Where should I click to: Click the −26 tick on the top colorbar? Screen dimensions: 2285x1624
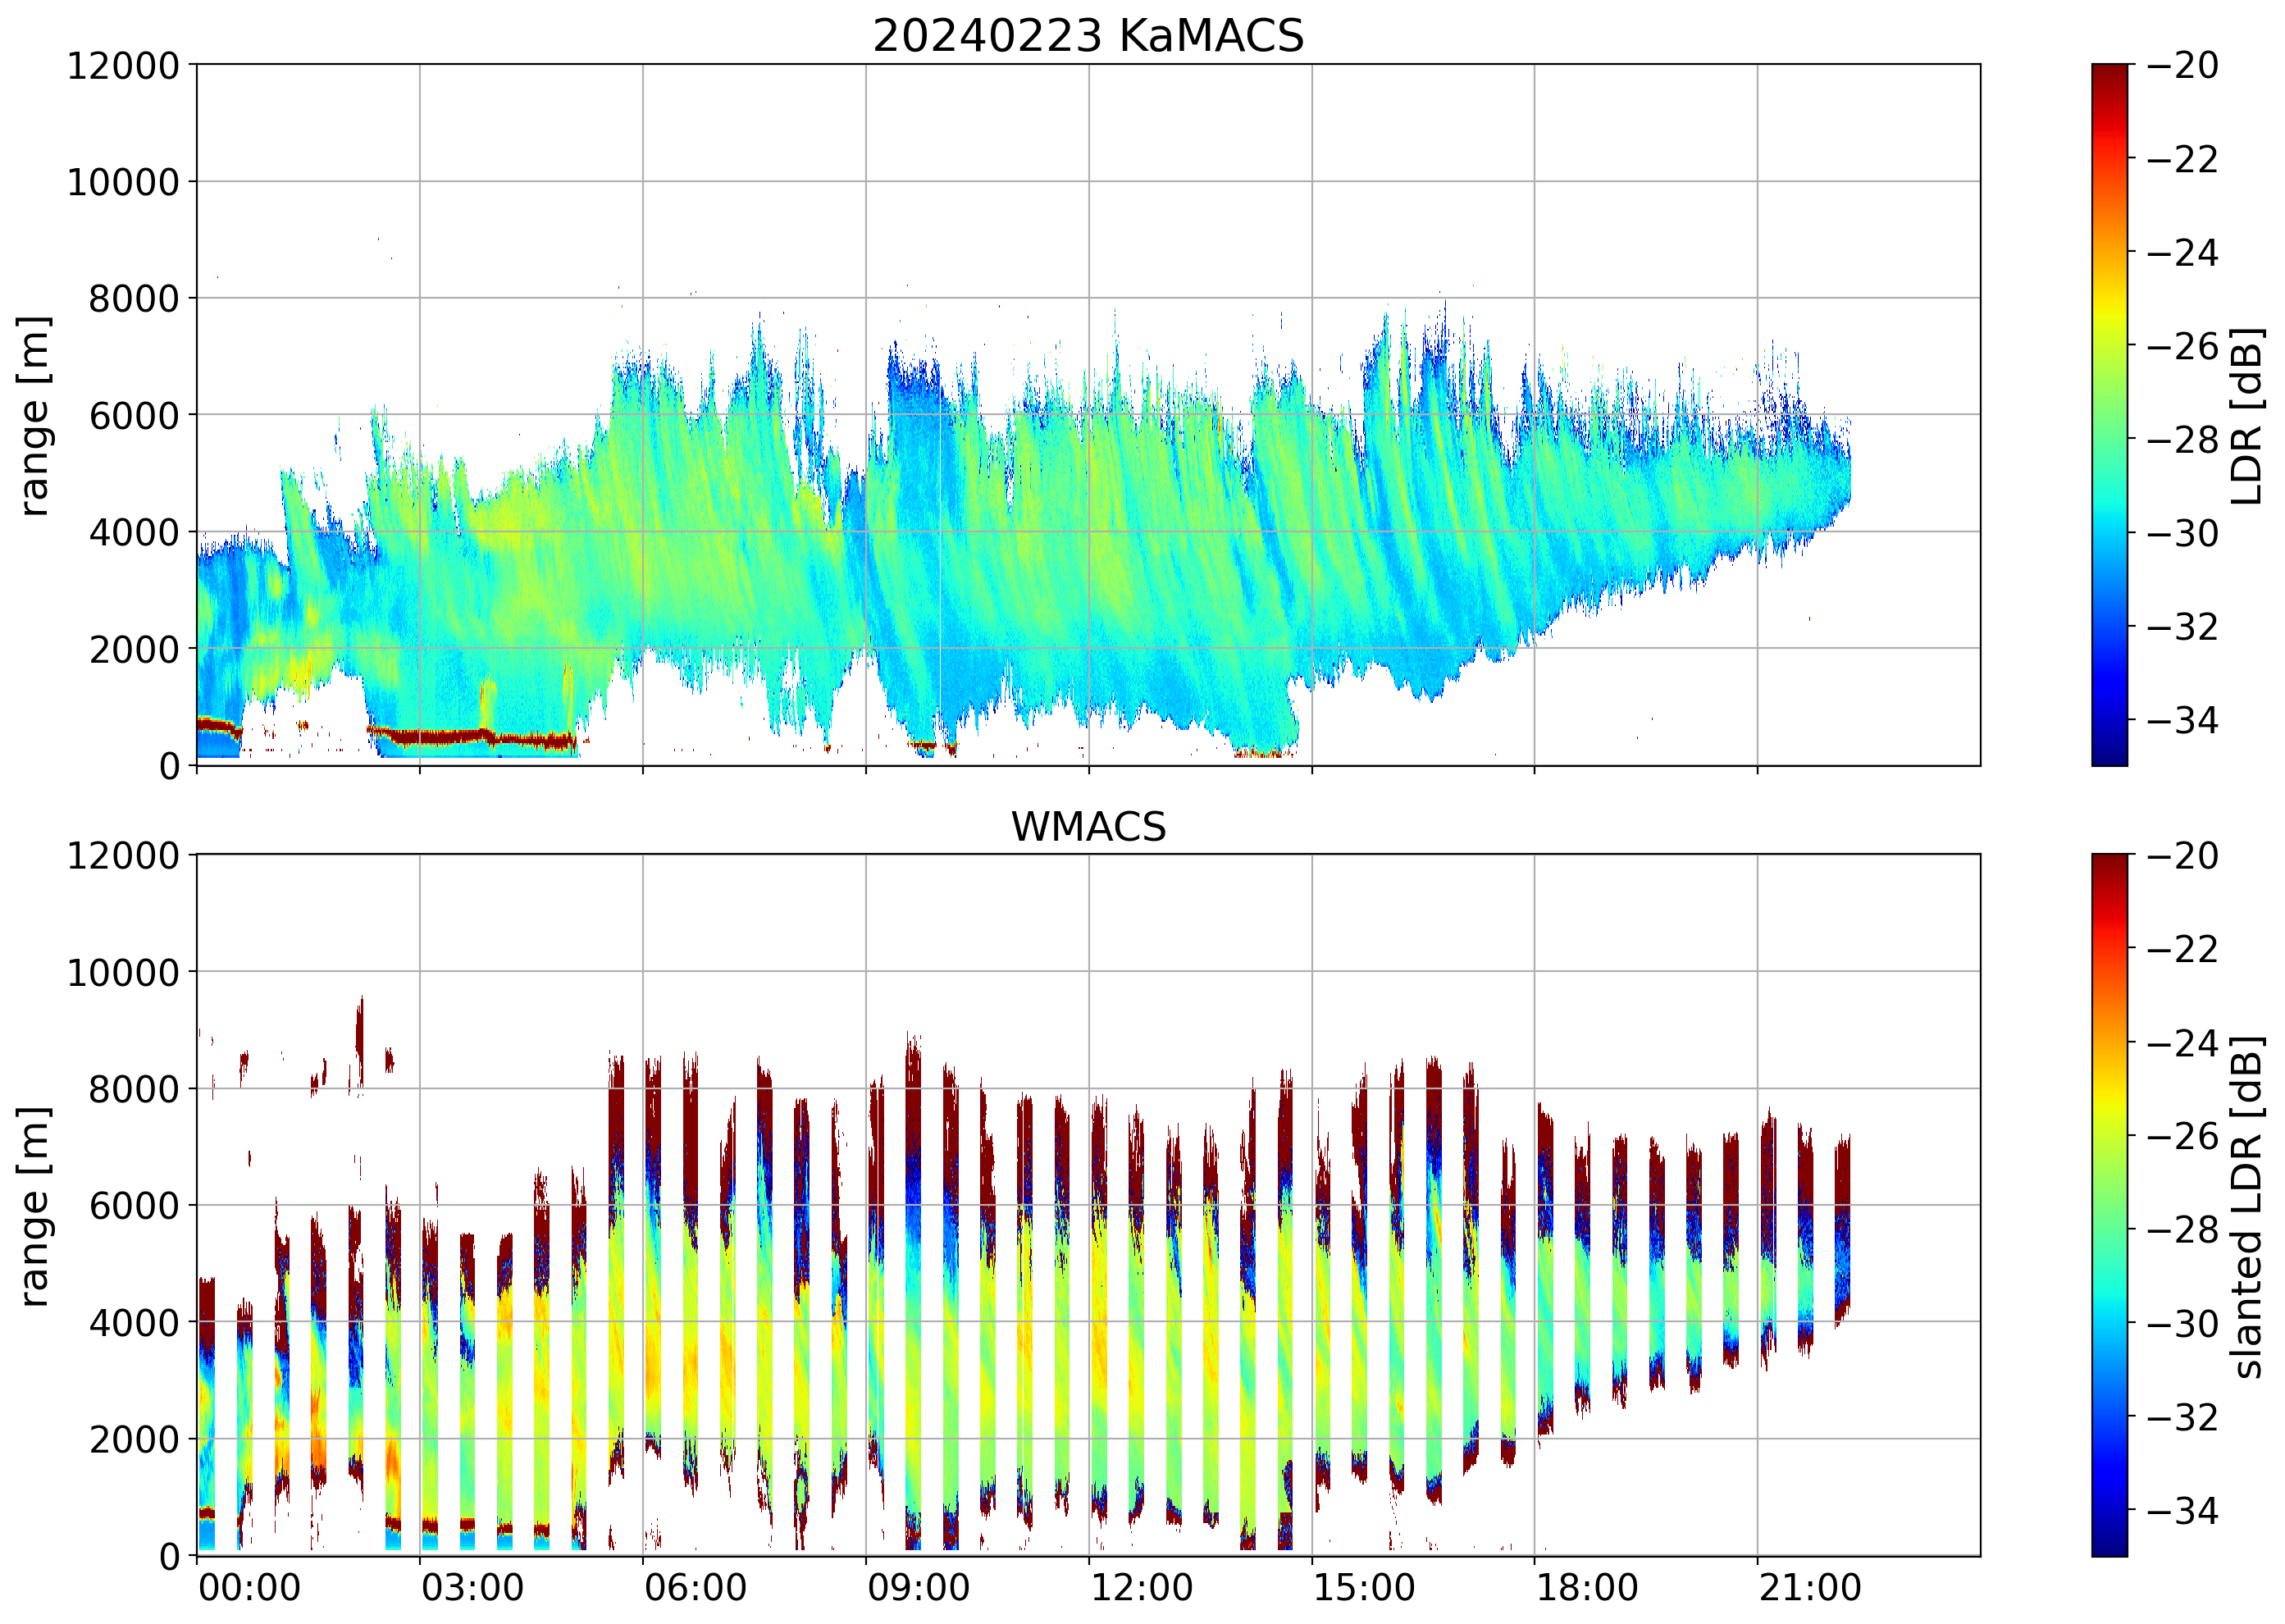pyautogui.click(x=2183, y=346)
